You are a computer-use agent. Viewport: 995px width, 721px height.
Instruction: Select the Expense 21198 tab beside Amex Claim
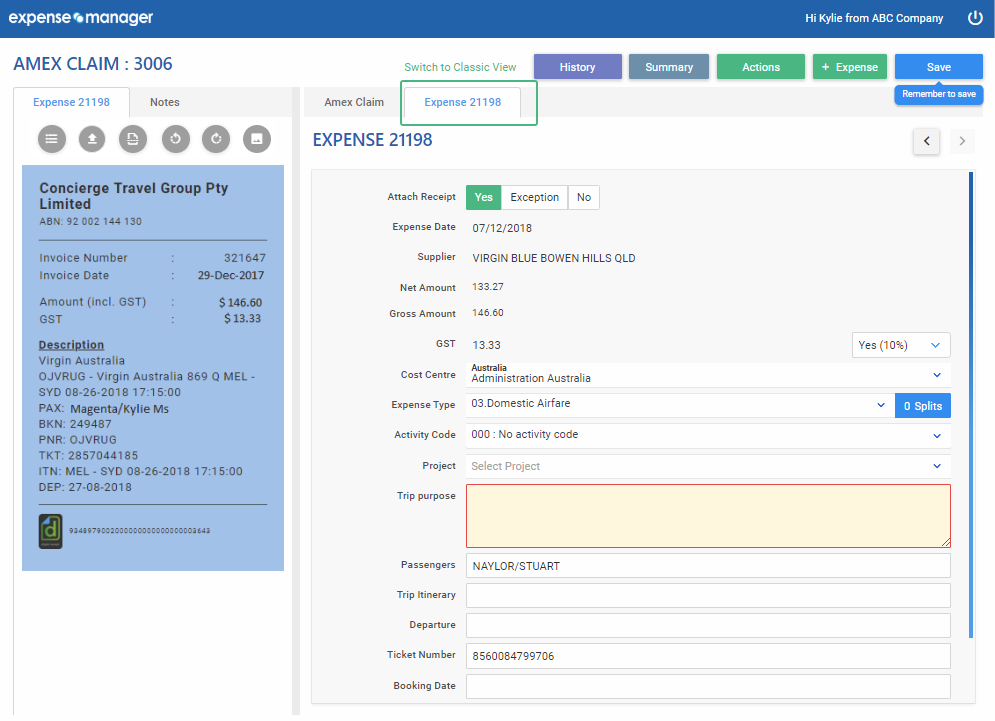coord(463,102)
